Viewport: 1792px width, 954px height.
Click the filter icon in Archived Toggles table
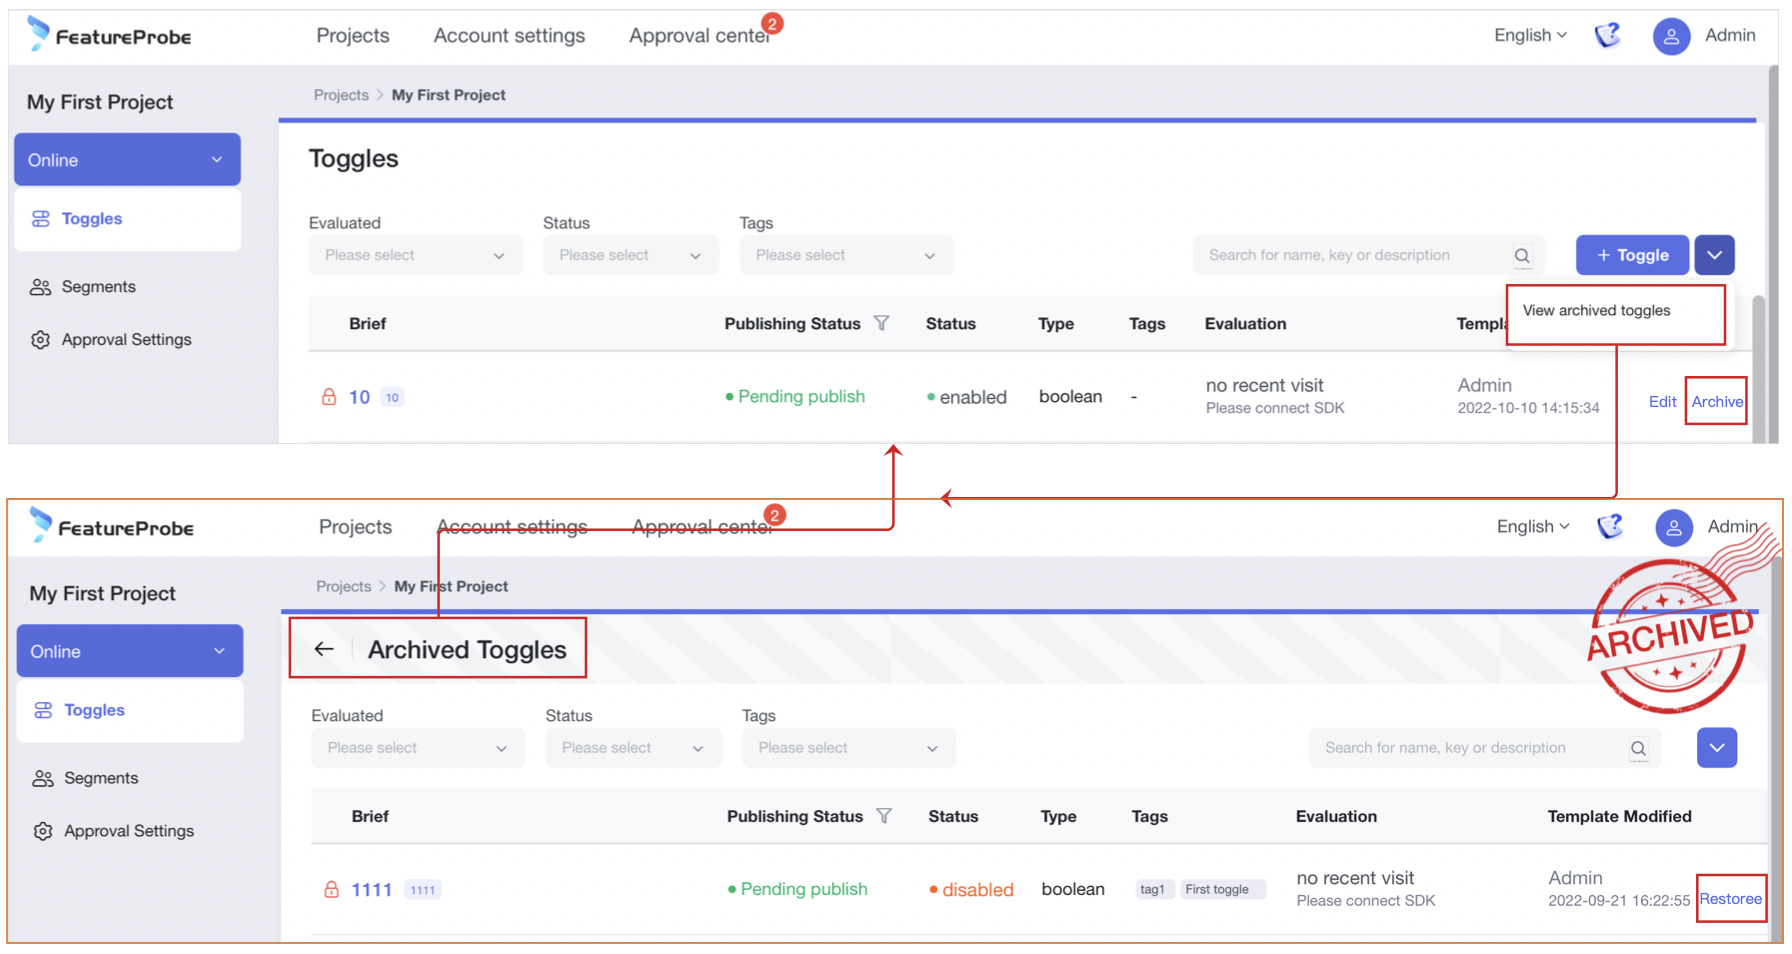[884, 816]
